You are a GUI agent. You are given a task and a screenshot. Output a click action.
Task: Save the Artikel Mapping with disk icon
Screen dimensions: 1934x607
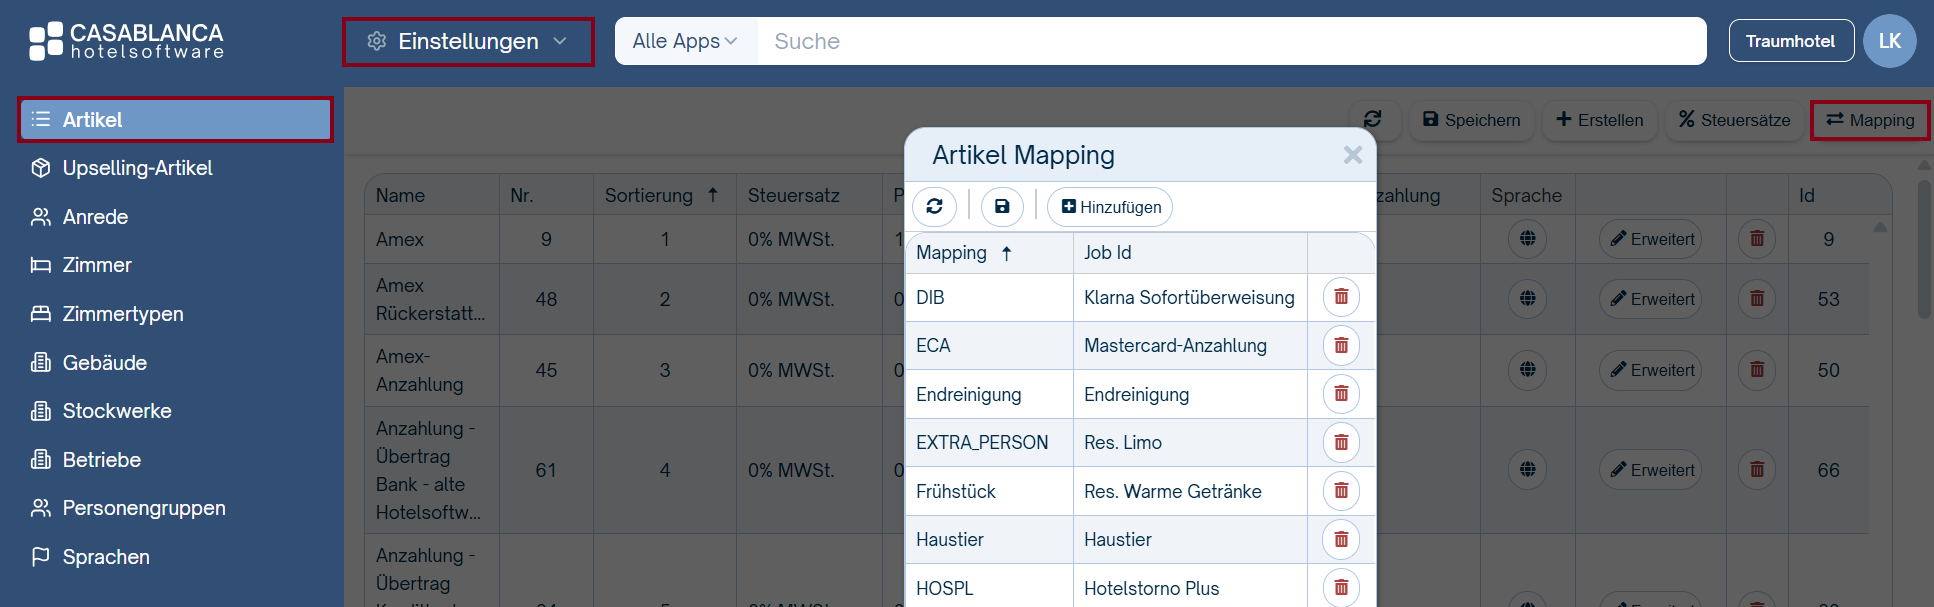[x=1002, y=207]
